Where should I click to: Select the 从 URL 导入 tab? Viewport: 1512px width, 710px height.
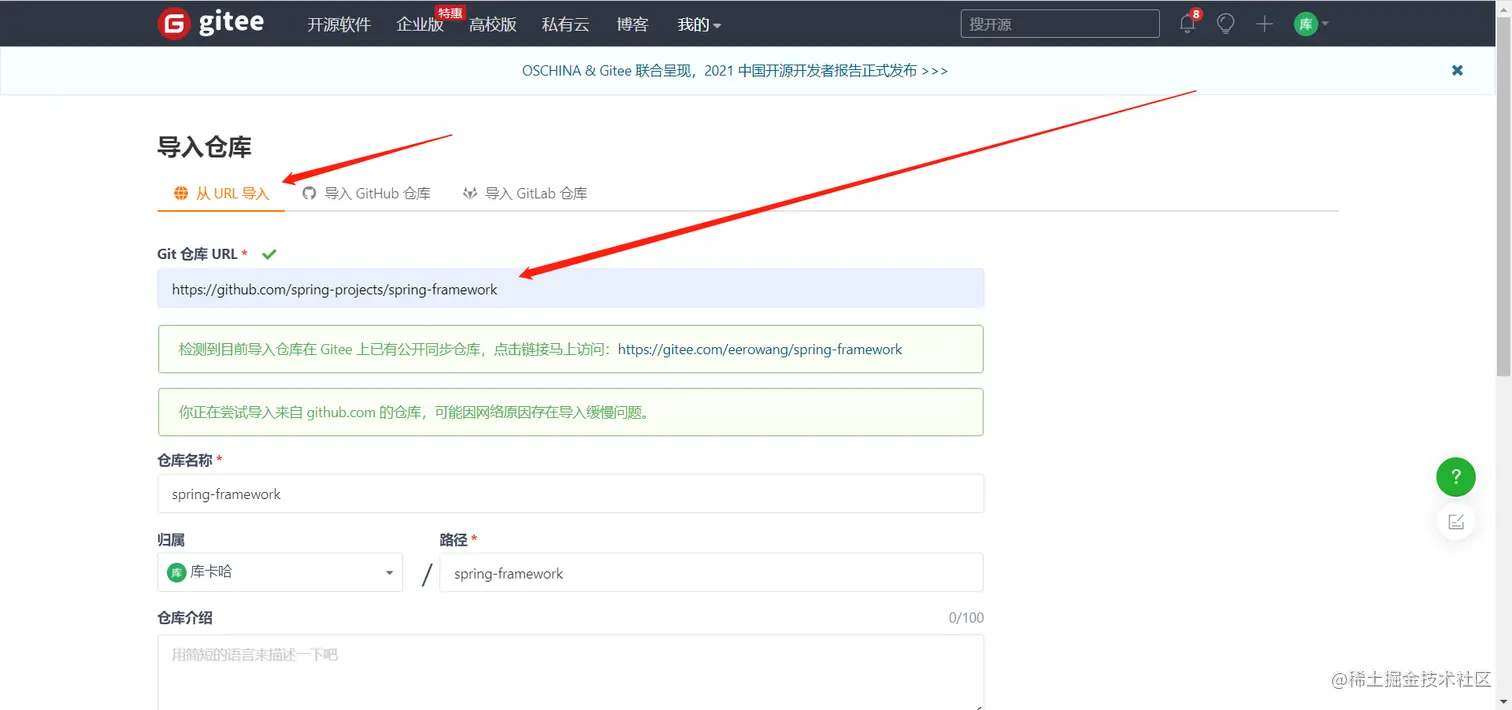(x=222, y=193)
